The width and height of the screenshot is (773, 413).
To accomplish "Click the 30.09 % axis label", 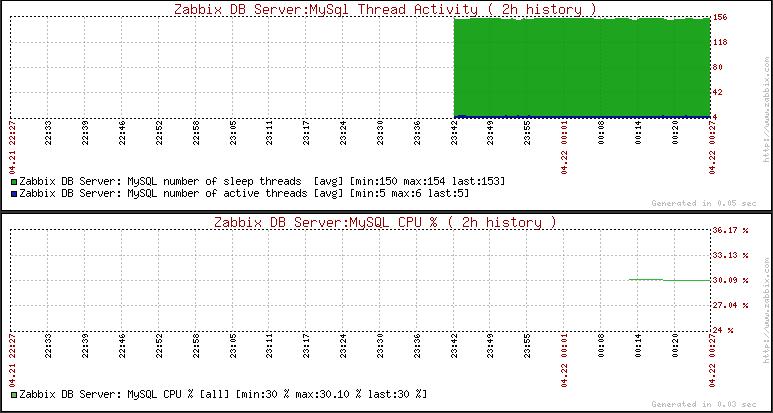I will 731,280.
